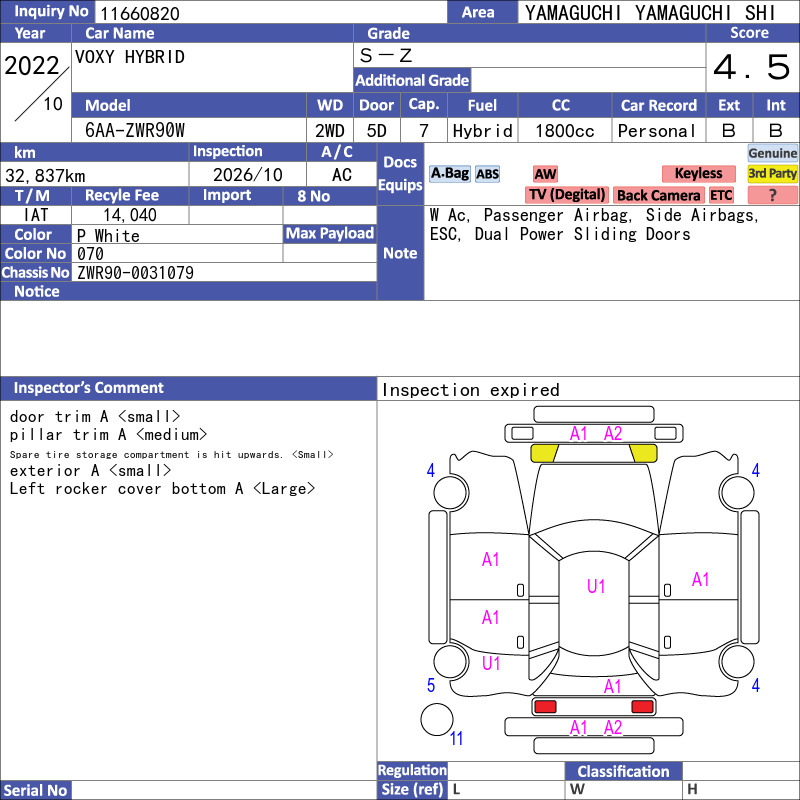Select color value P White
The image size is (800, 800).
(x=108, y=236)
